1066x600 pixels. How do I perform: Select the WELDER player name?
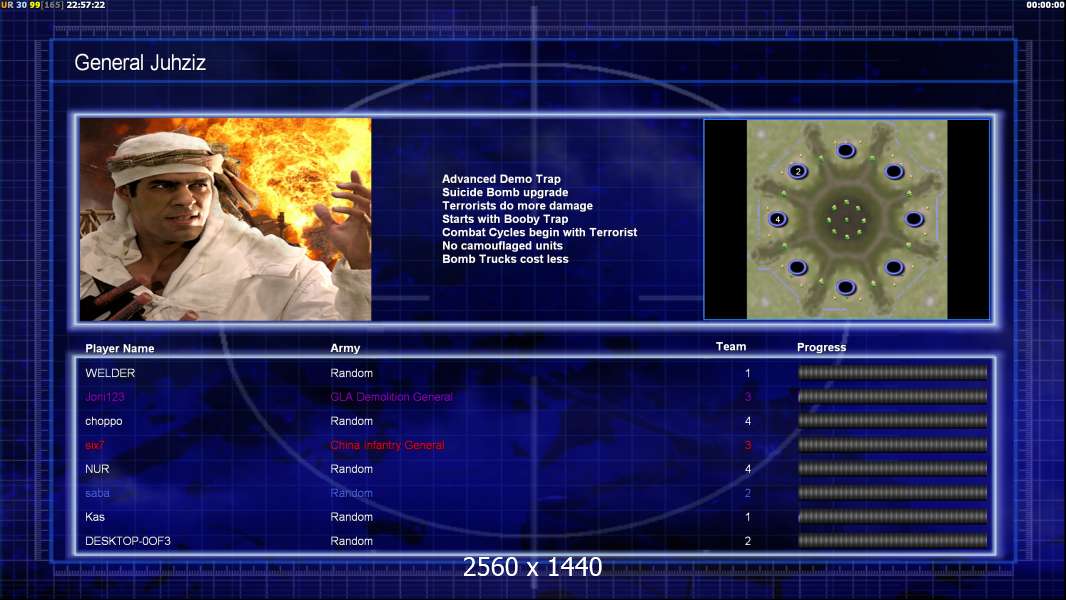tap(110, 373)
